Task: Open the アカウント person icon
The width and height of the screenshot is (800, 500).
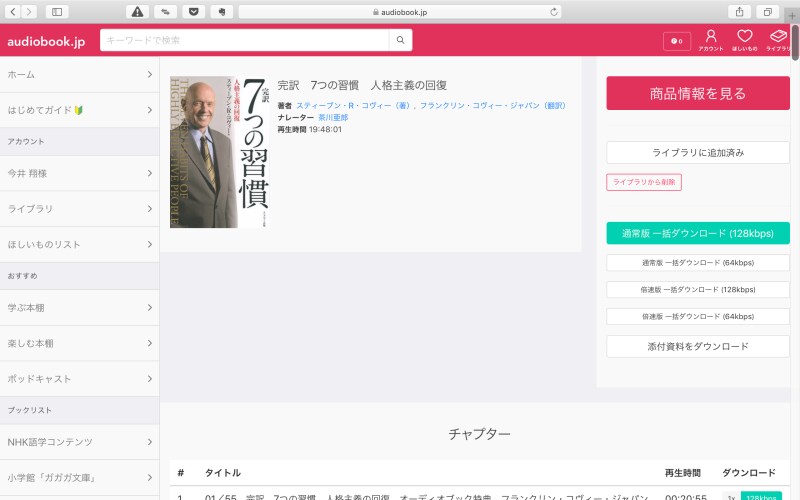Action: pos(711,40)
